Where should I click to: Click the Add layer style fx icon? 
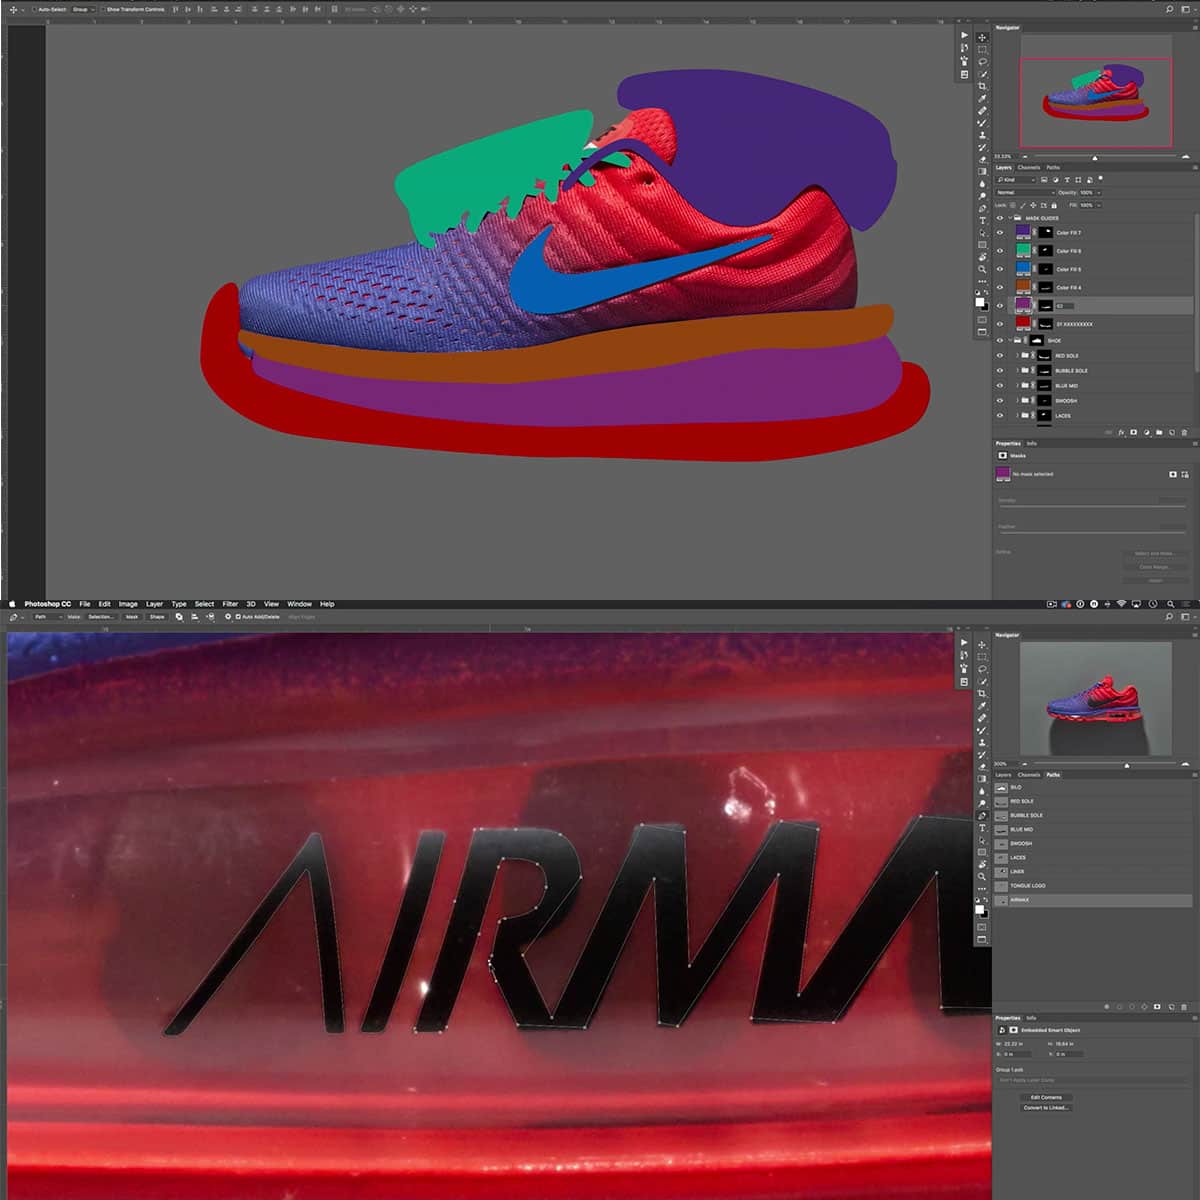coord(1121,433)
